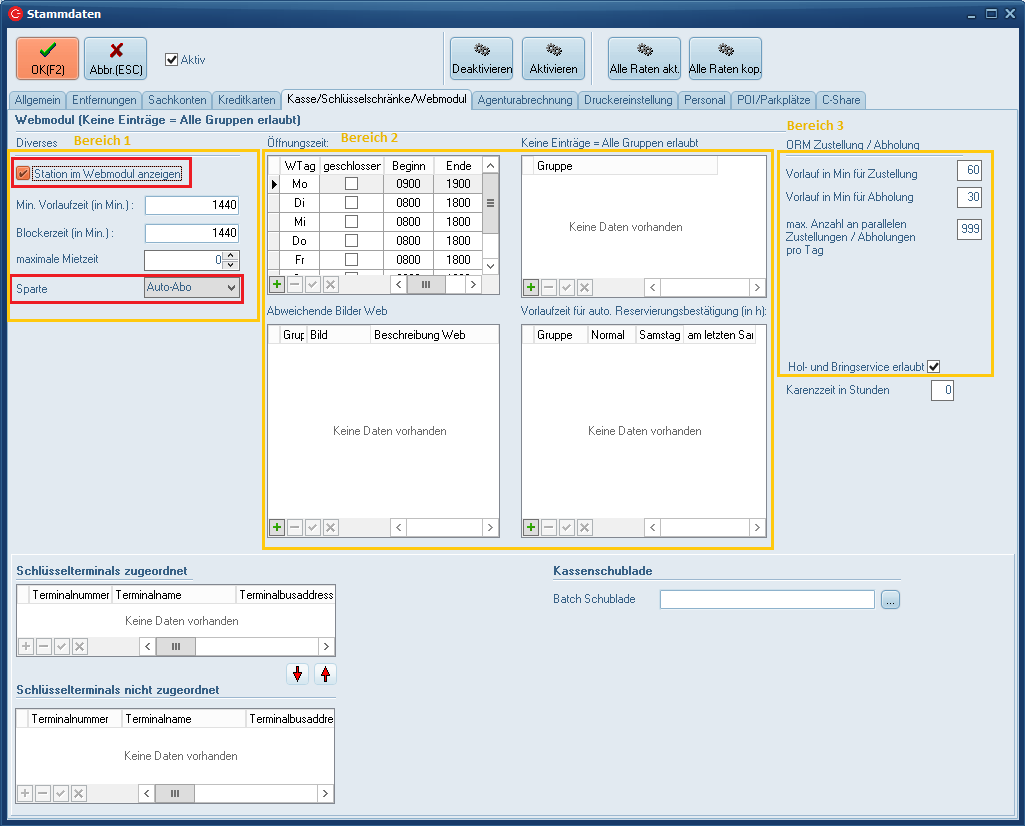Open the Sparte Auto-Abo dropdown
The image size is (1025, 826).
(x=231, y=288)
